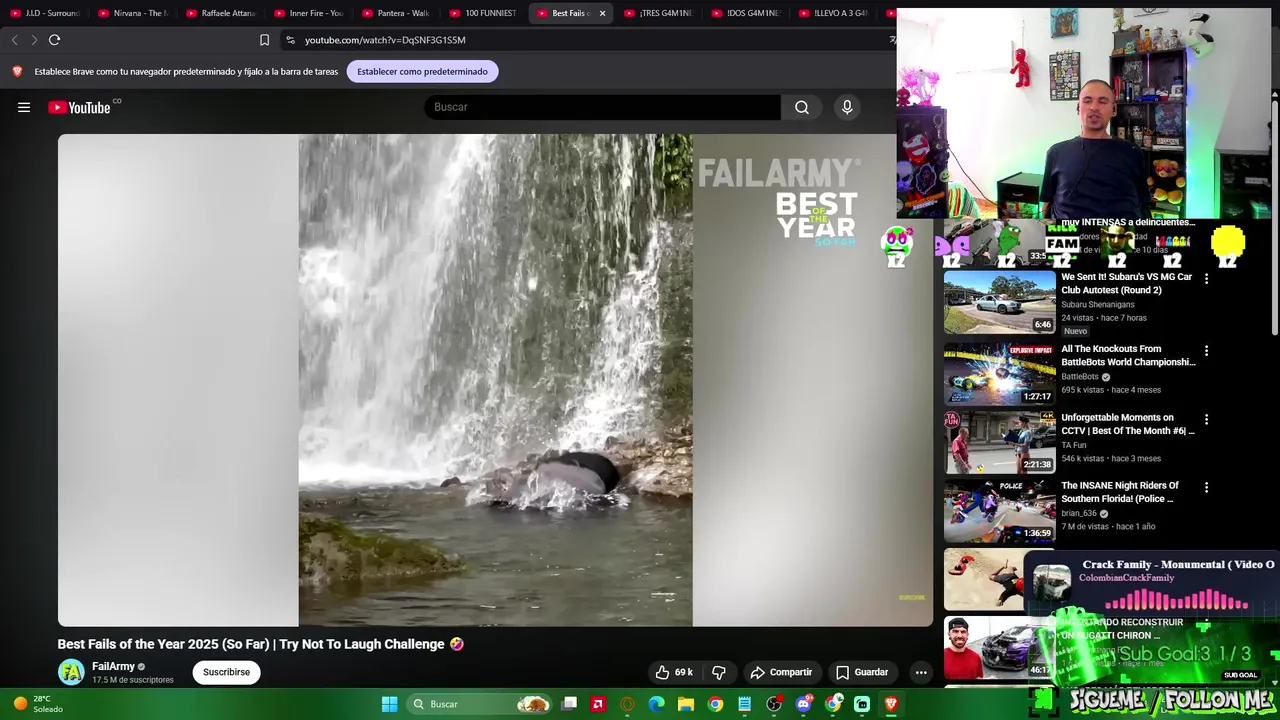Close the Best Fails browser tab

602,13
